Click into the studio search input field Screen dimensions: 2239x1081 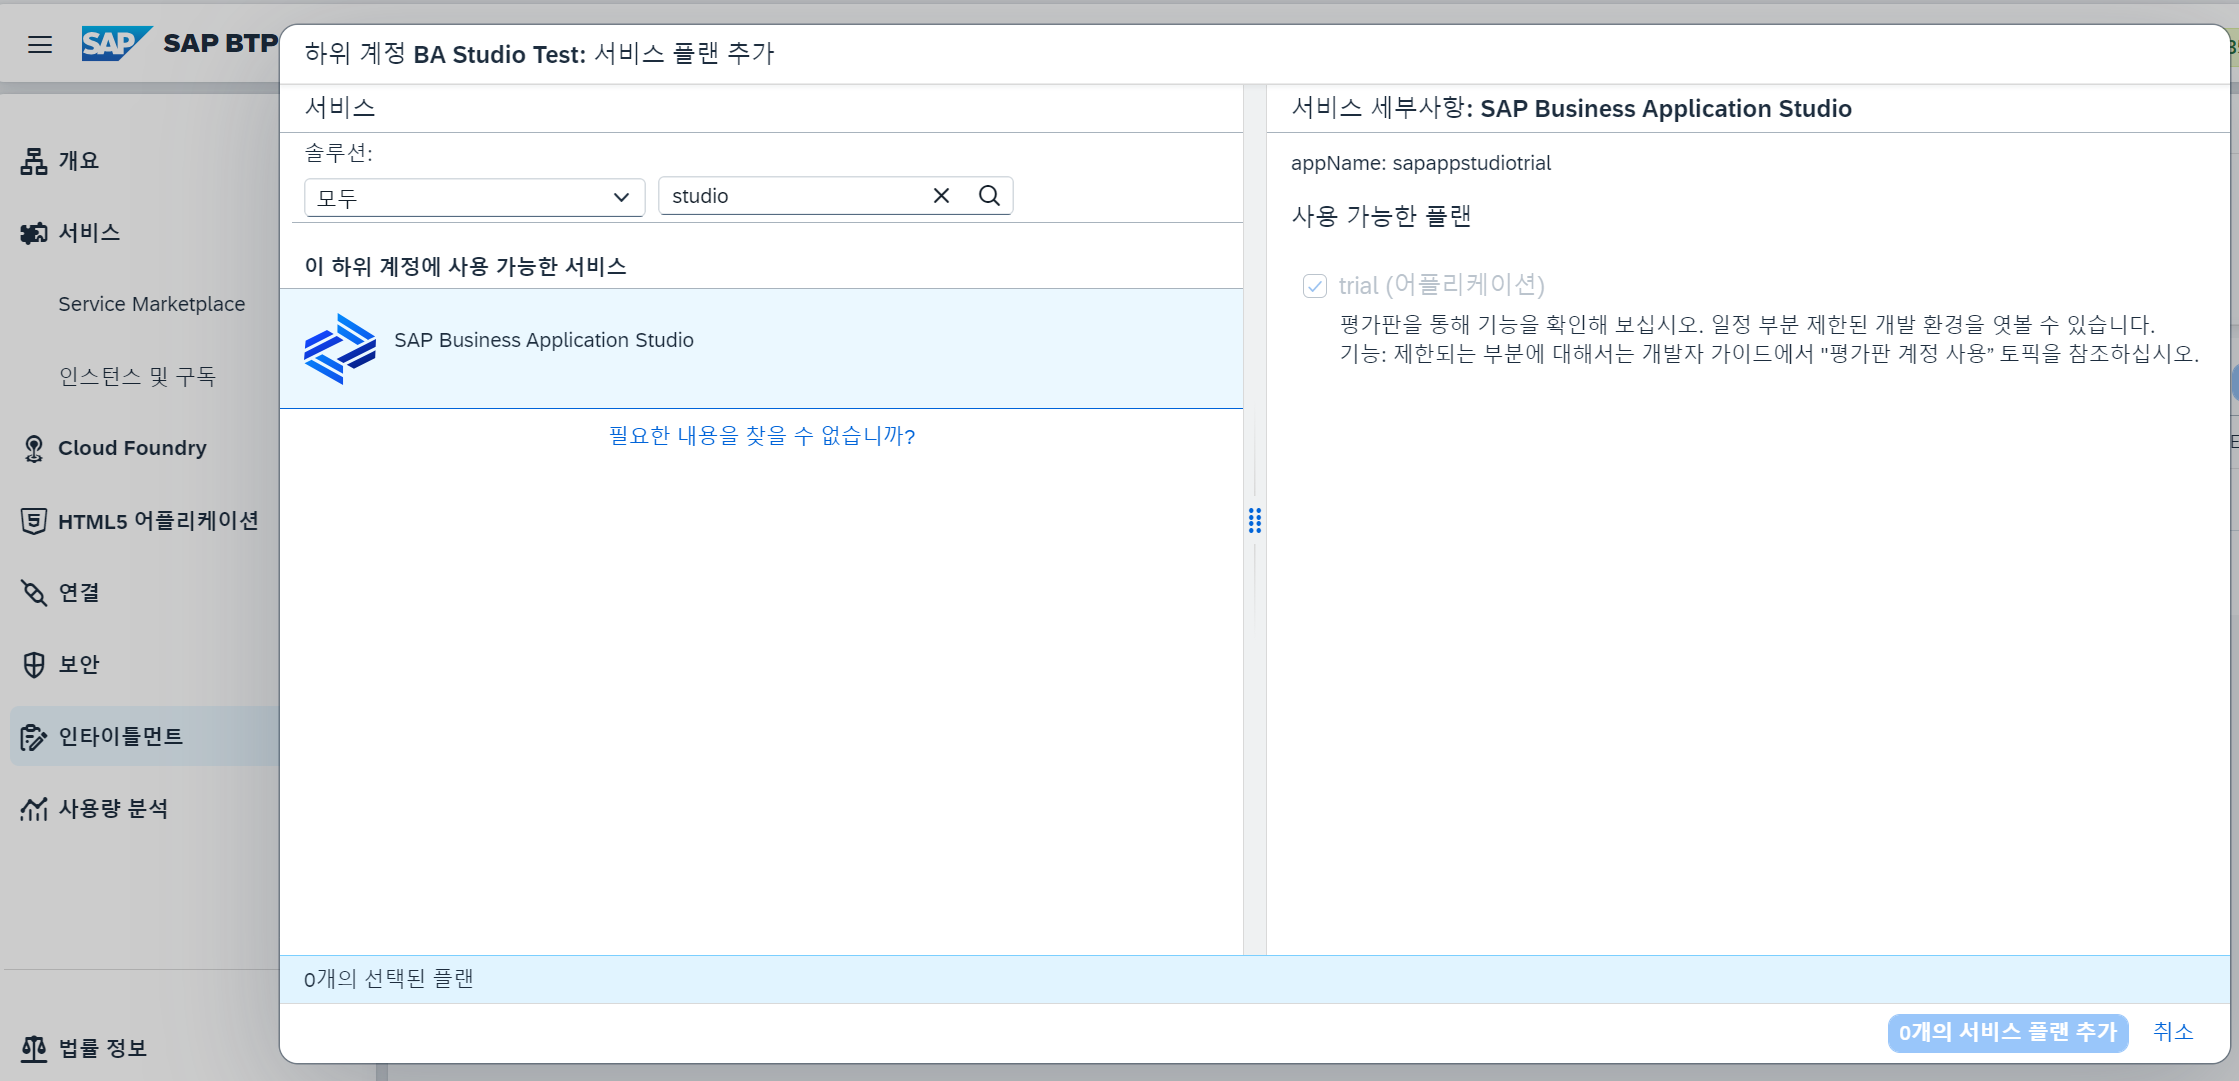(790, 196)
